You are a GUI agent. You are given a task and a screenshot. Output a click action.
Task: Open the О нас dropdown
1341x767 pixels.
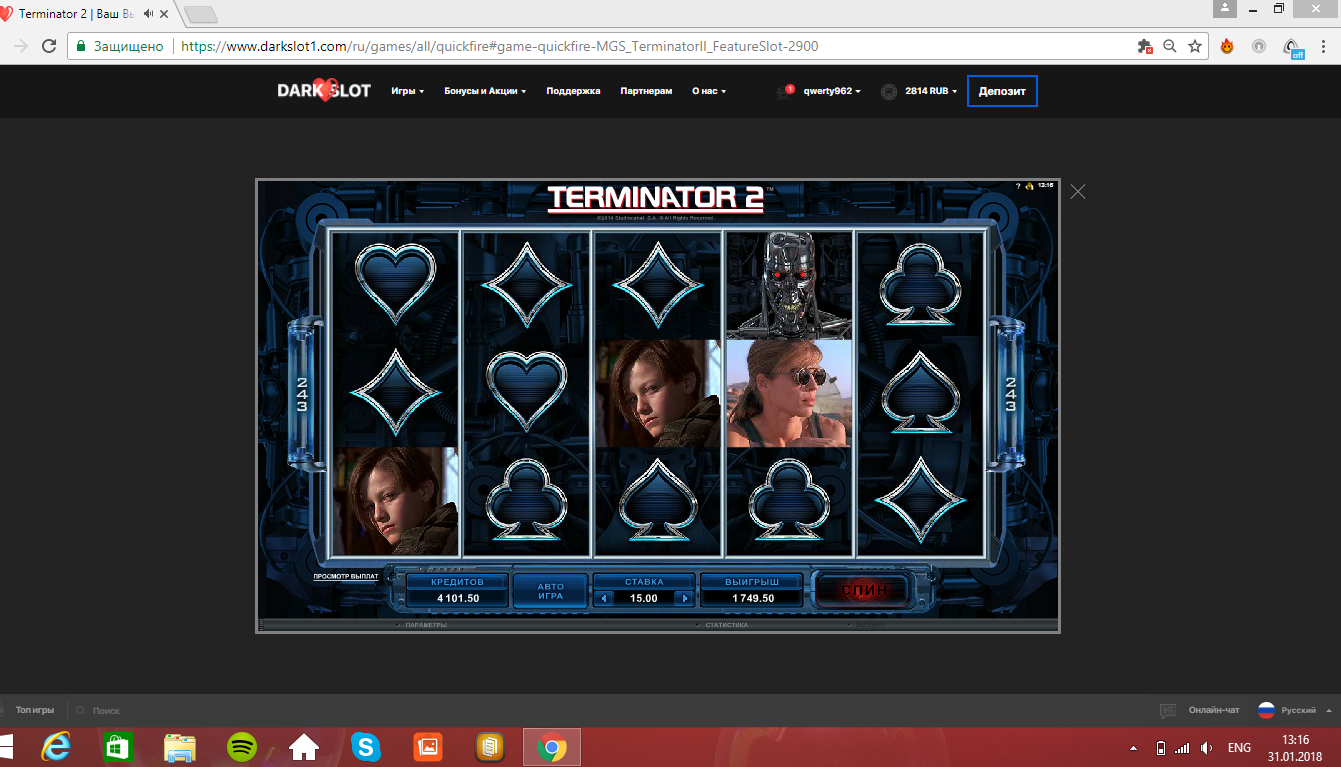click(709, 91)
